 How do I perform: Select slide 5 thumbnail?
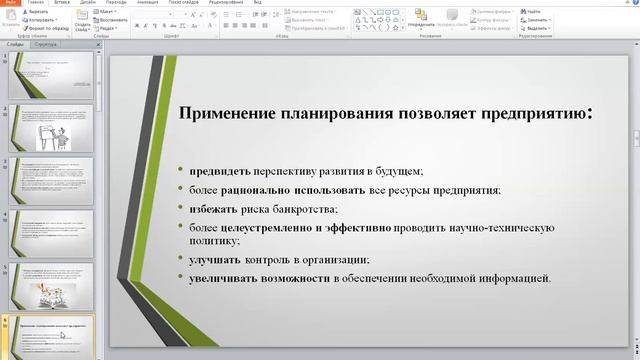click(51, 287)
